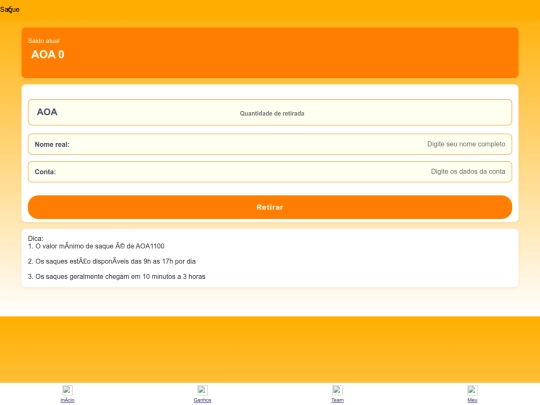Click the Meu icon in bottom navigation
Image resolution: width=540 pixels, height=405 pixels.
472,390
